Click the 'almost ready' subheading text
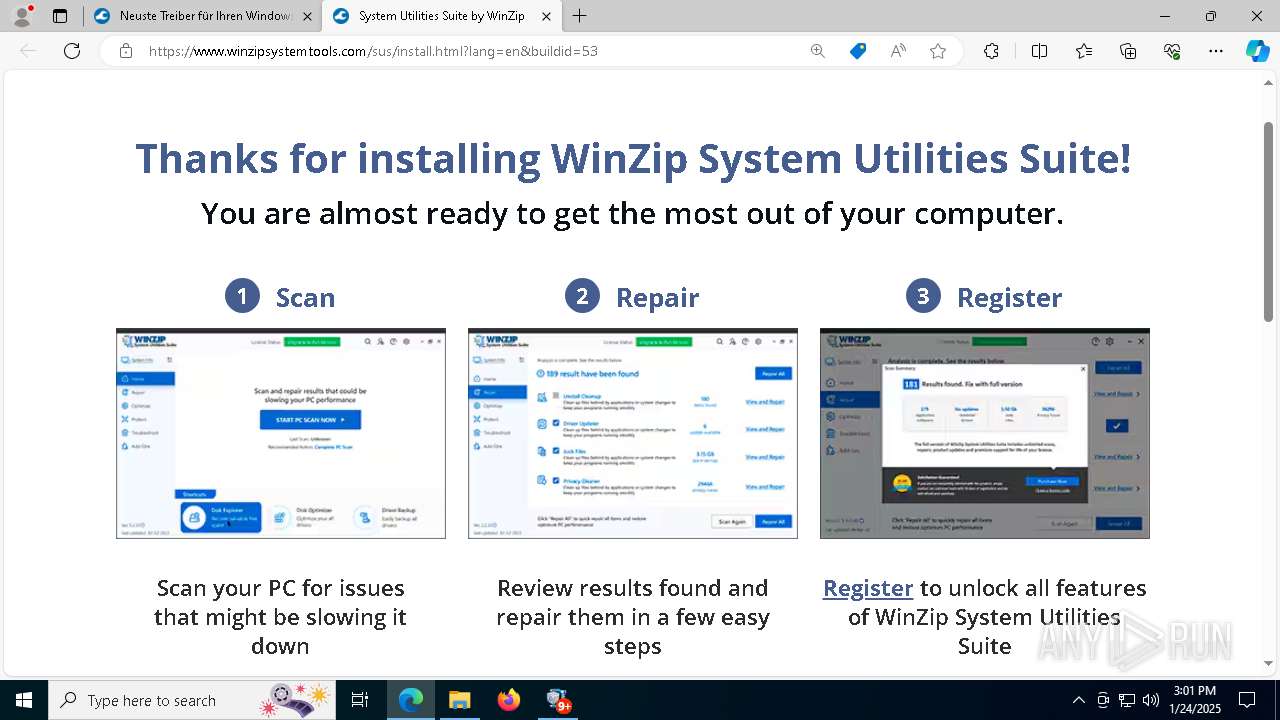 tap(632, 213)
